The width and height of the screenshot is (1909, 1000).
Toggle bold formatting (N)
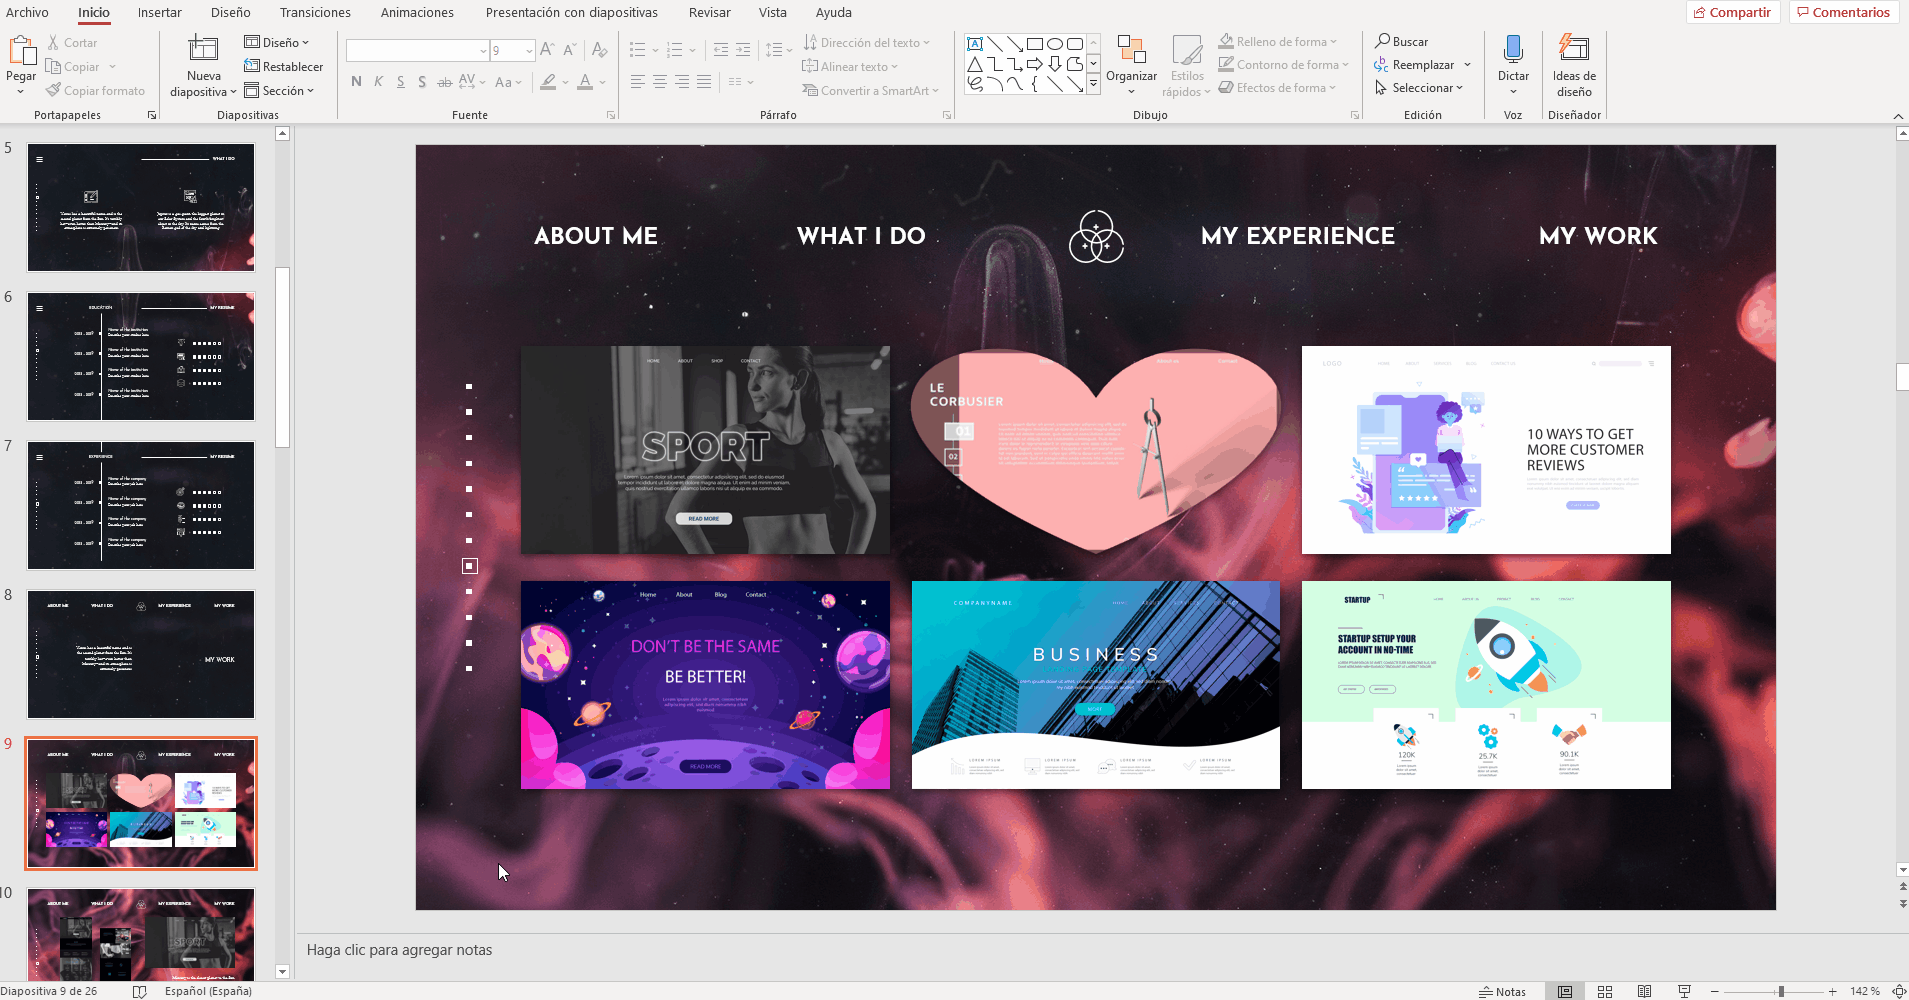(x=356, y=82)
